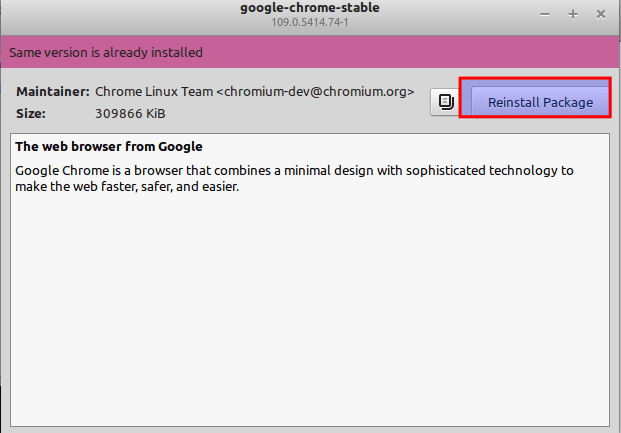Maximize the window with the plus icon
The image size is (621, 433).
(x=573, y=15)
